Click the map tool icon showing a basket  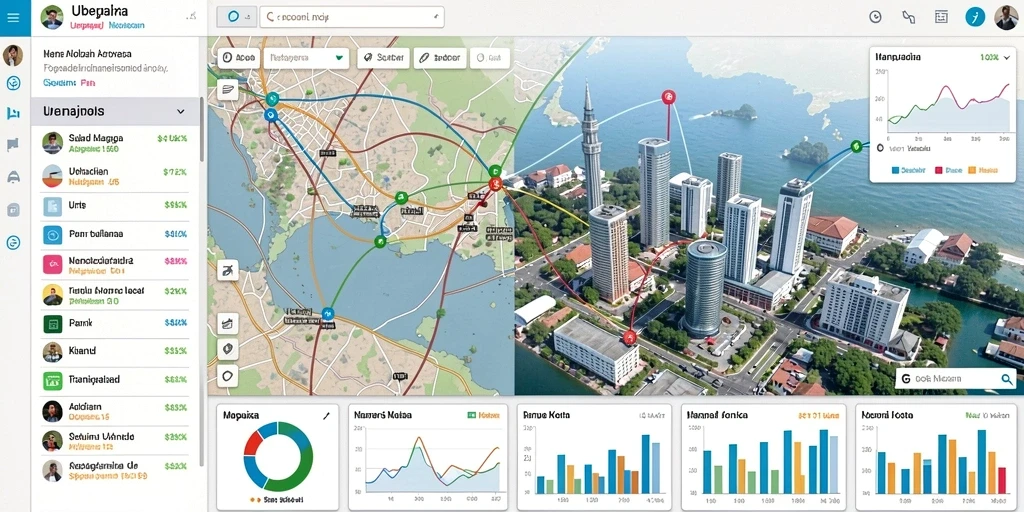click(228, 323)
